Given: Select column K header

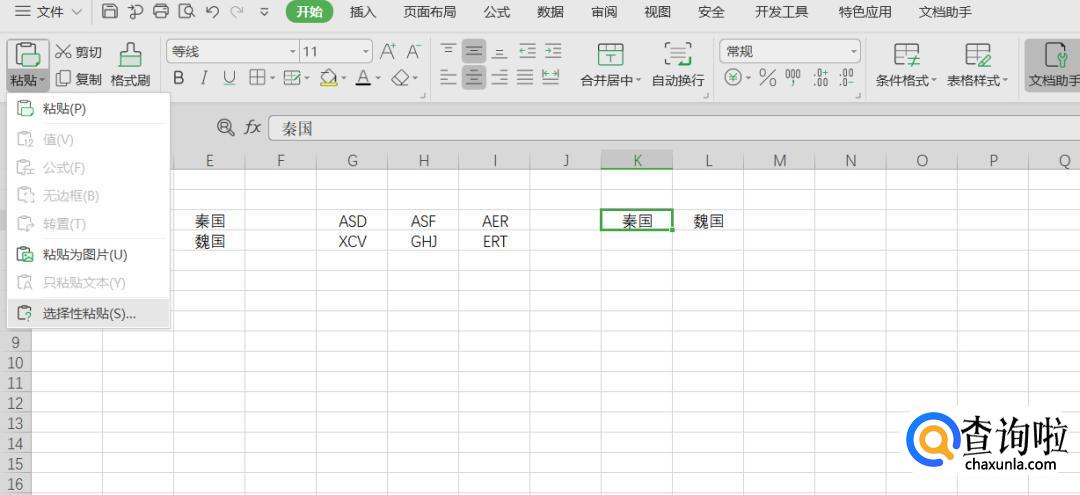Looking at the screenshot, I should click(637, 160).
